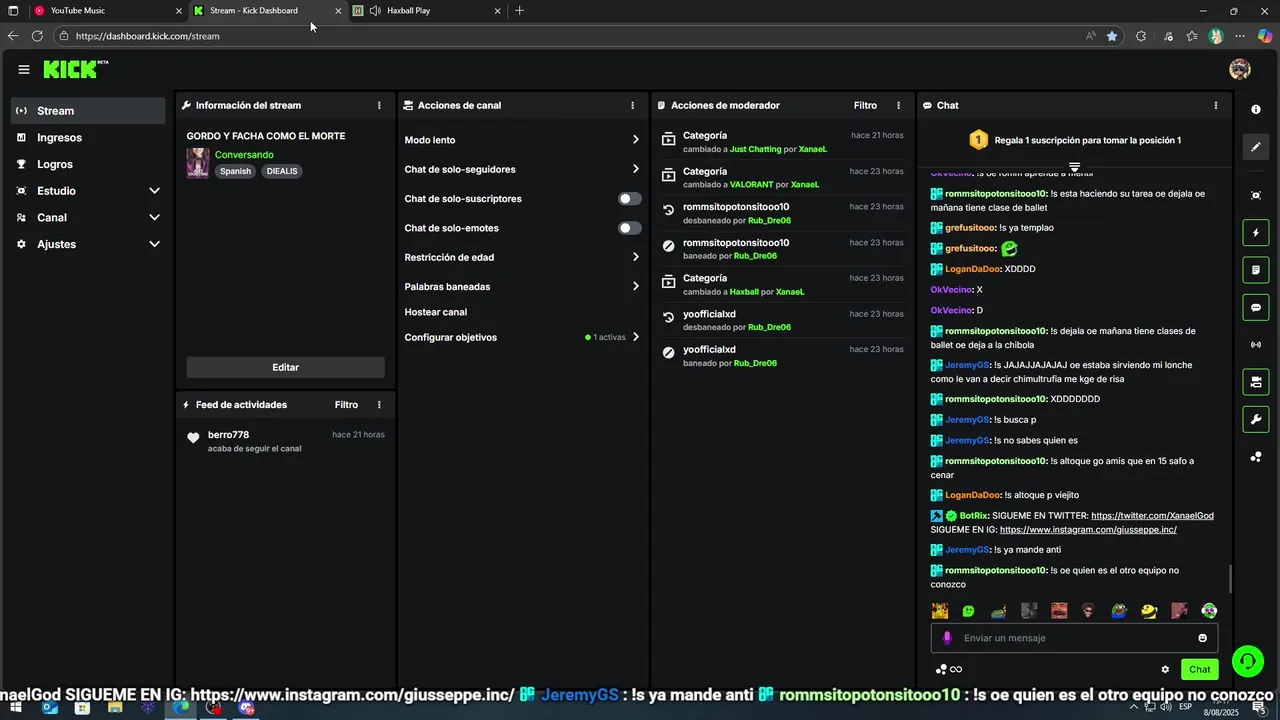Expand Restricción de edad settings
1280x720 pixels.
click(x=635, y=257)
